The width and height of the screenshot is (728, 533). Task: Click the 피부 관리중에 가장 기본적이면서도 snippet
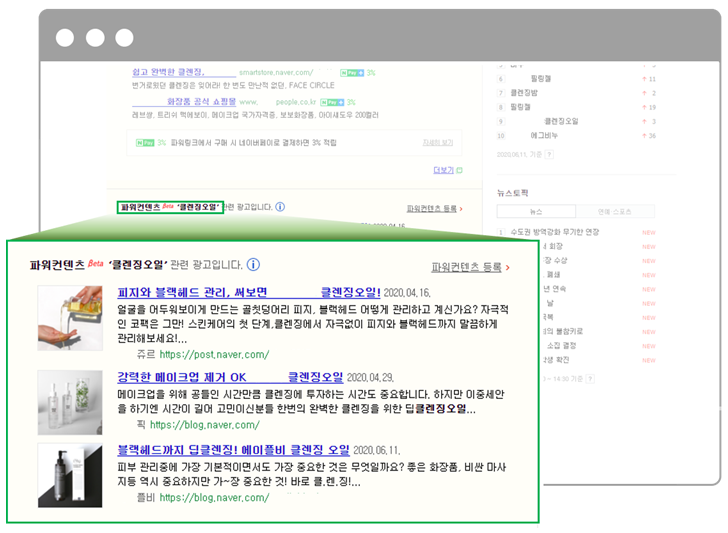[312, 474]
